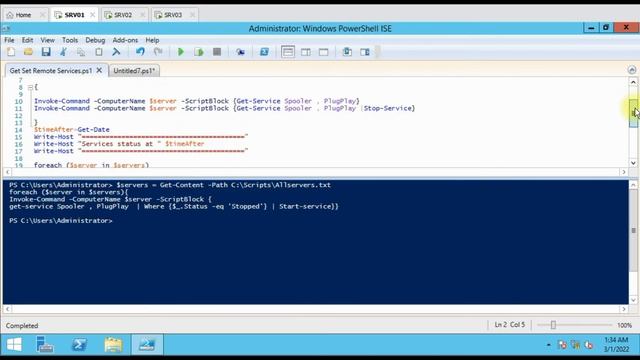Image resolution: width=640 pixels, height=360 pixels.
Task: Switch to Untitled7.ps1 script tab
Action: [134, 71]
